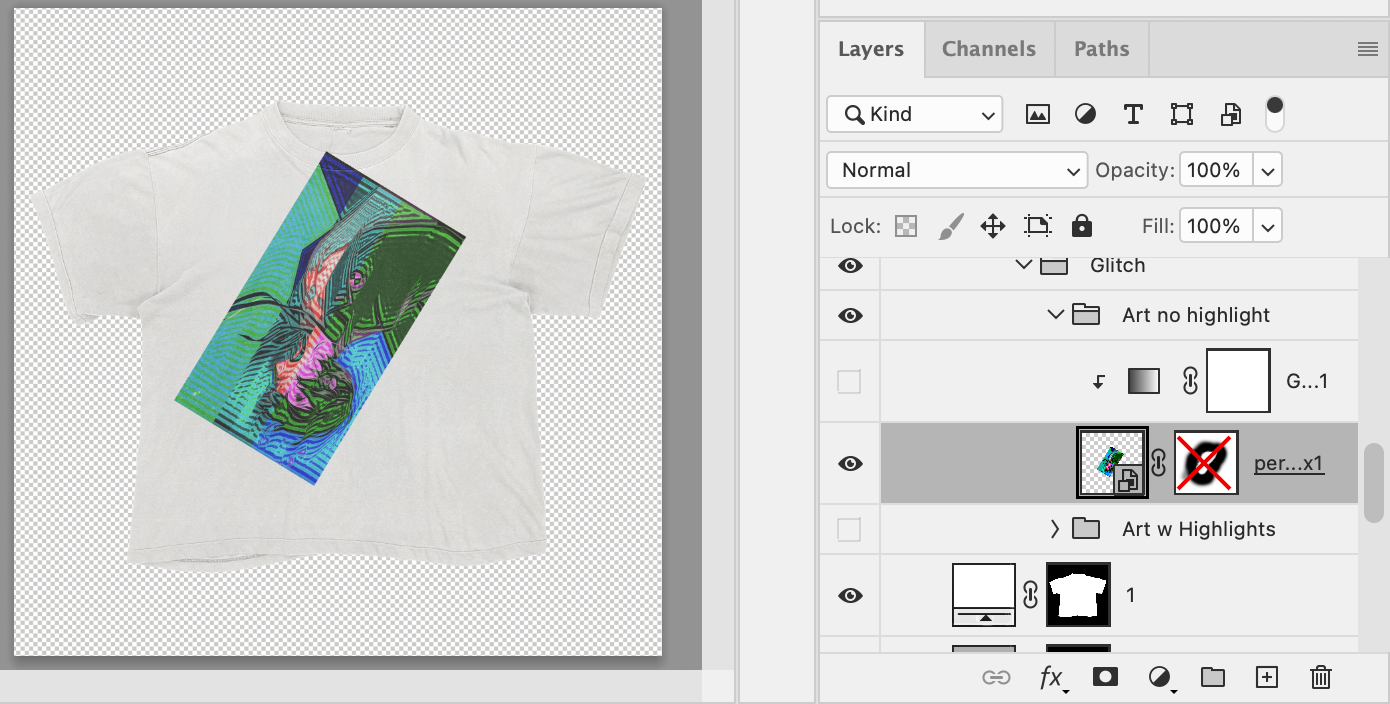Select the t-shirt mask thumbnail on layer 1
The image size is (1390, 704).
pos(1078,595)
